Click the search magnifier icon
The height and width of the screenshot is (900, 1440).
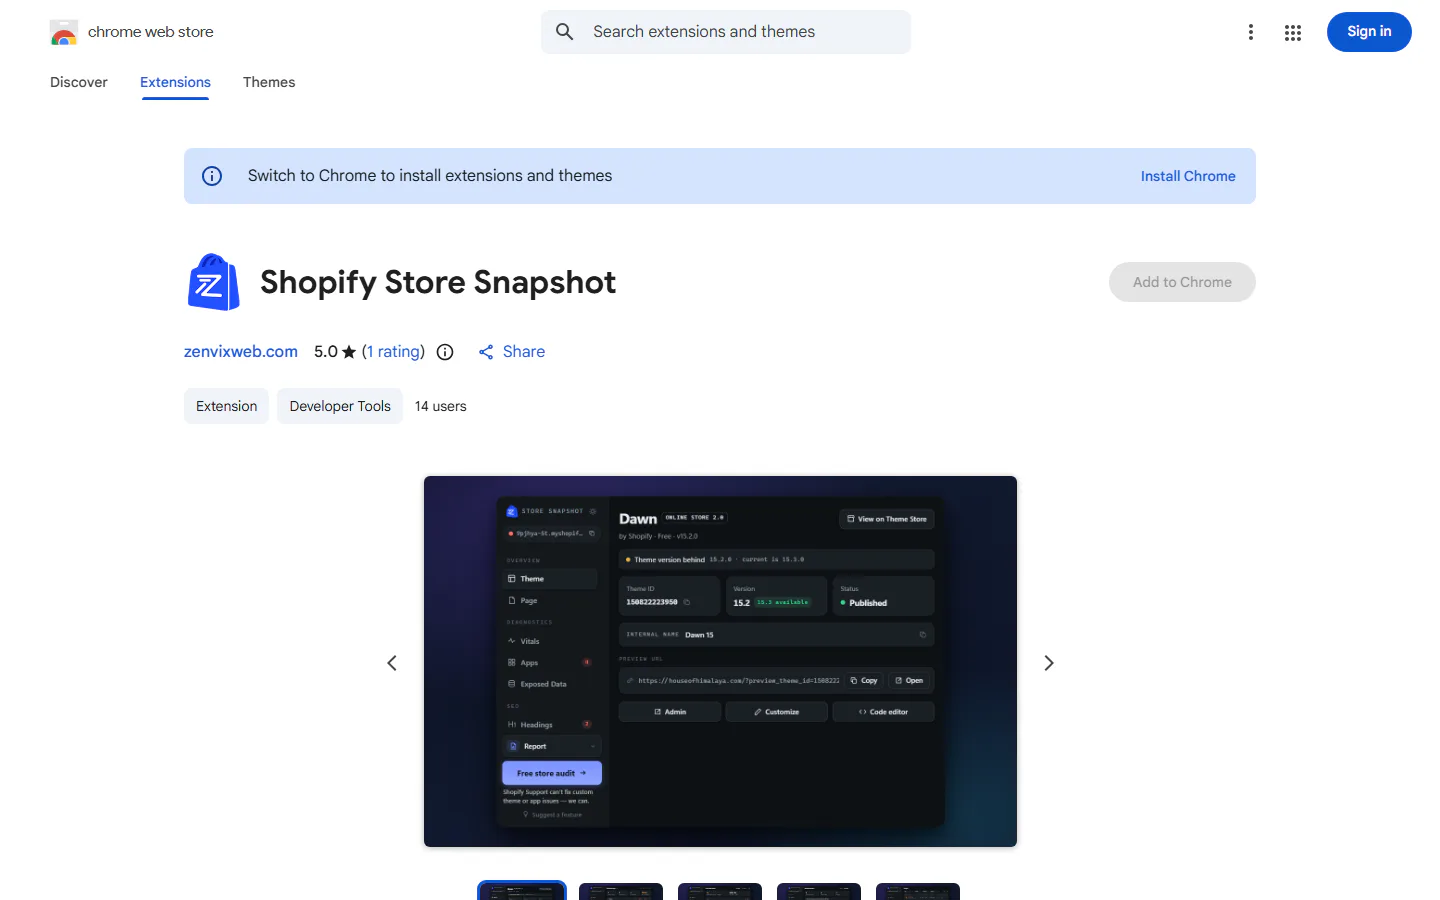tap(565, 32)
